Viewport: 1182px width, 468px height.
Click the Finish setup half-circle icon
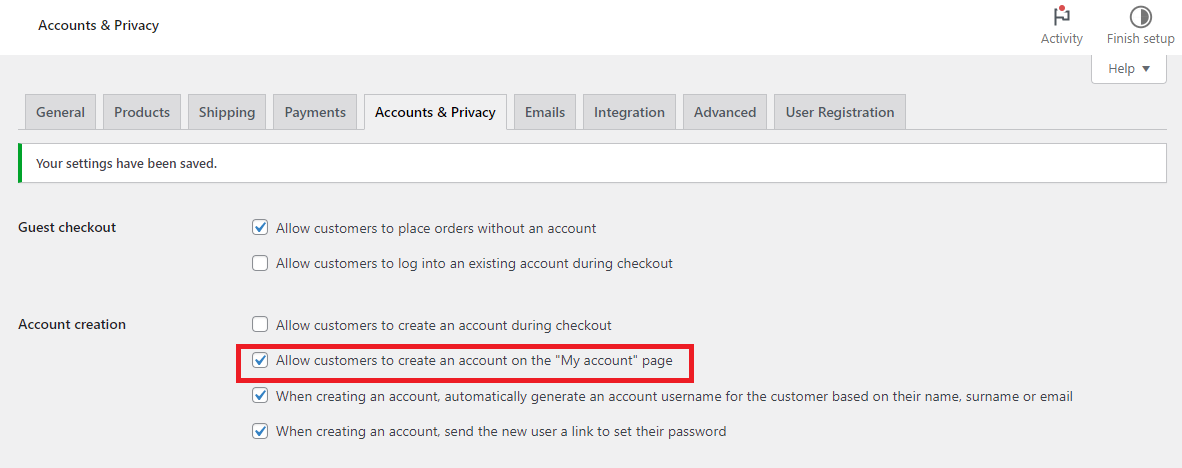coord(1140,17)
